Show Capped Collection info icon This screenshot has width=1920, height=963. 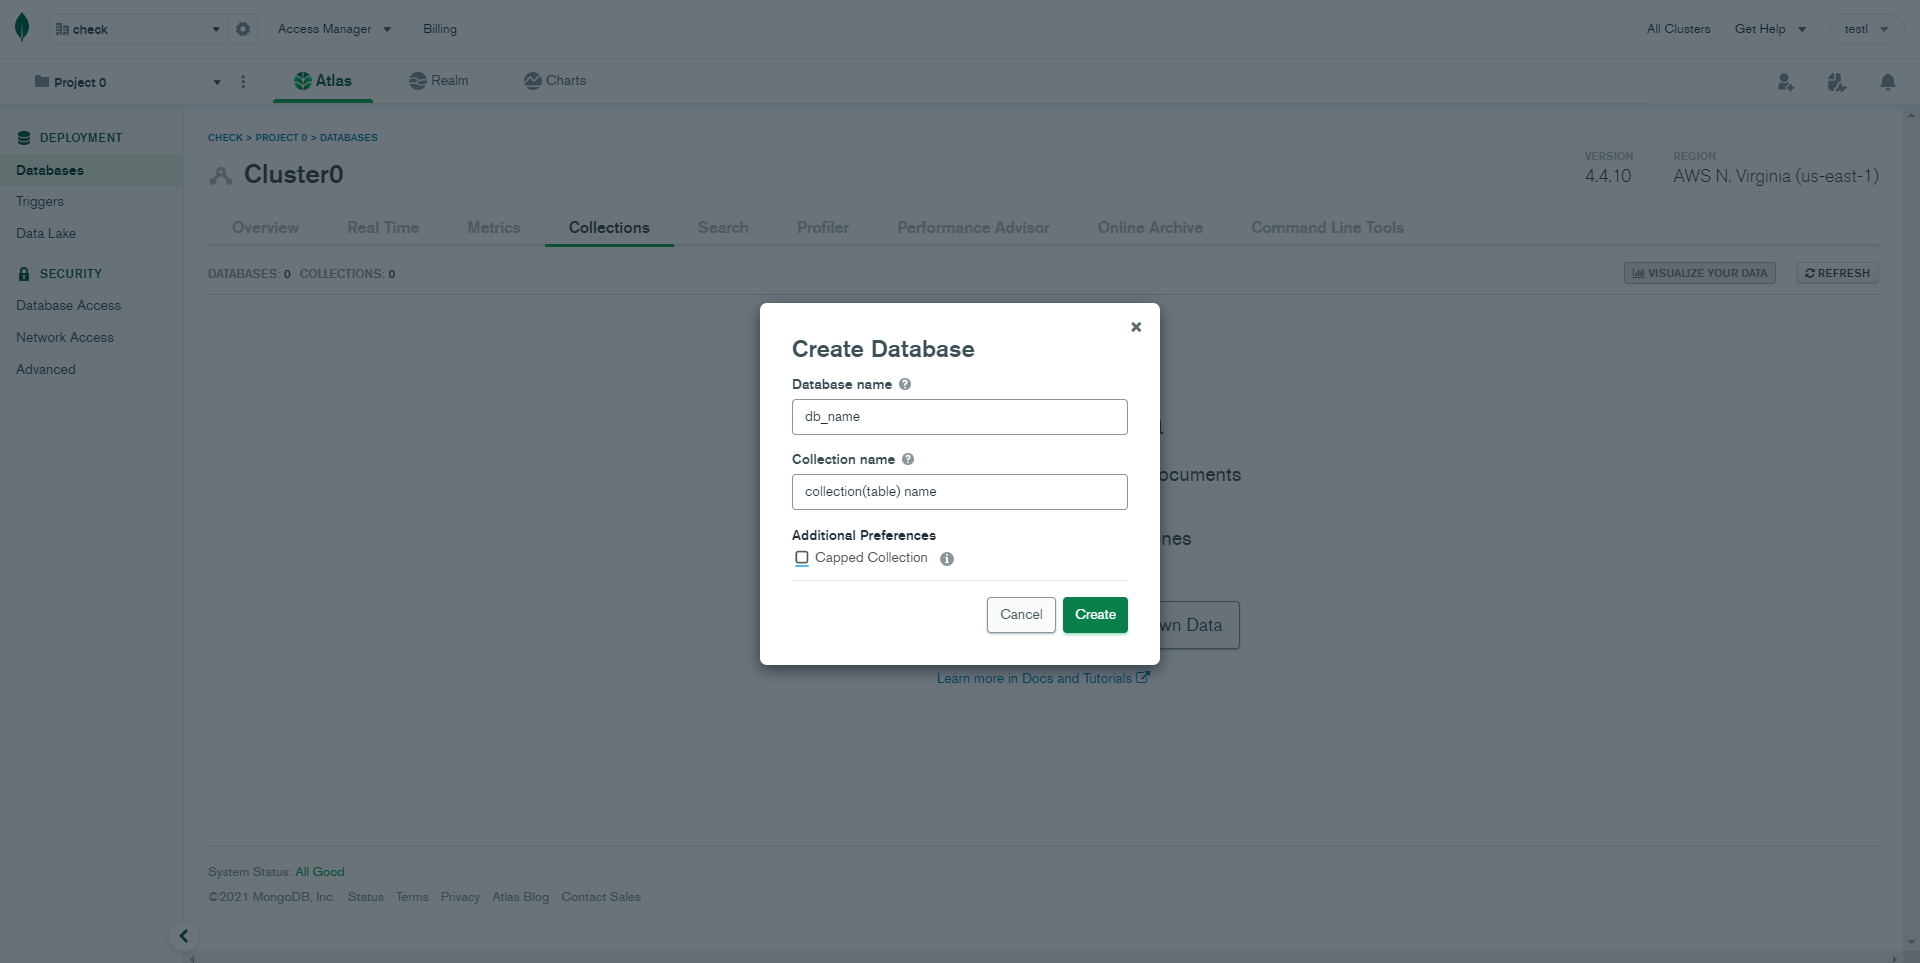click(x=947, y=559)
